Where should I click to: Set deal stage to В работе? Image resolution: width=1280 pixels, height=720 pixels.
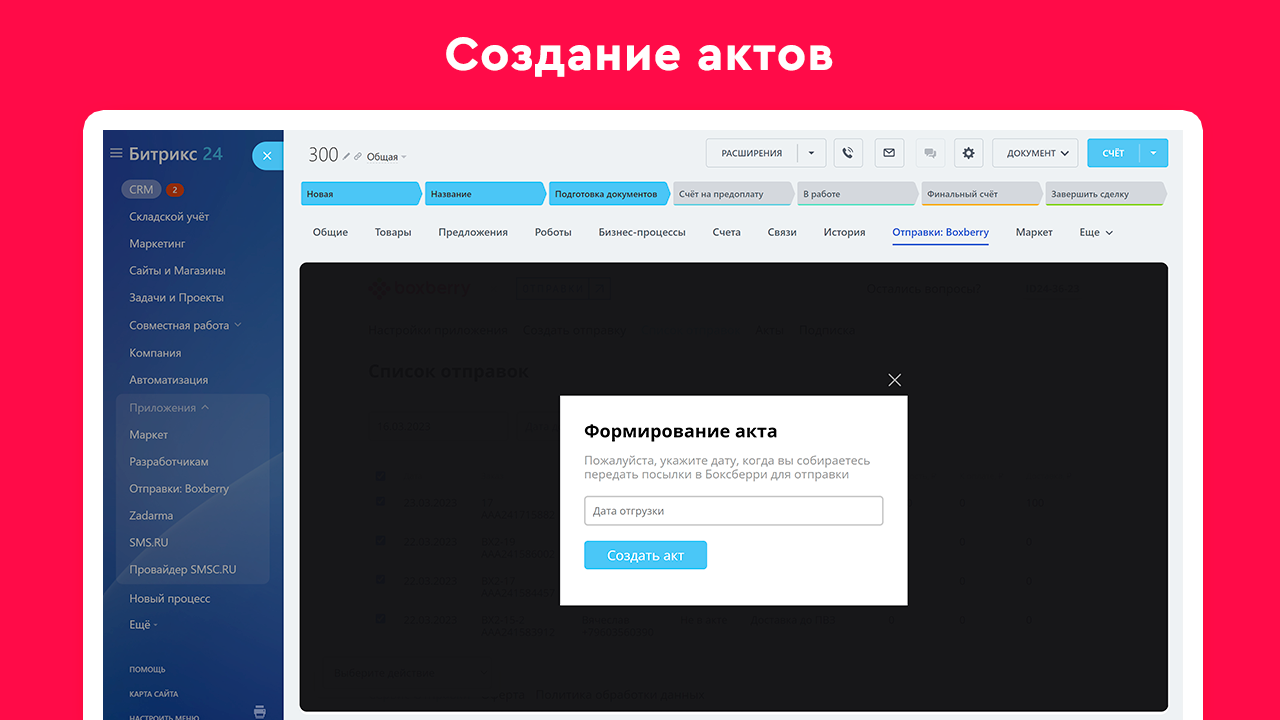point(857,194)
